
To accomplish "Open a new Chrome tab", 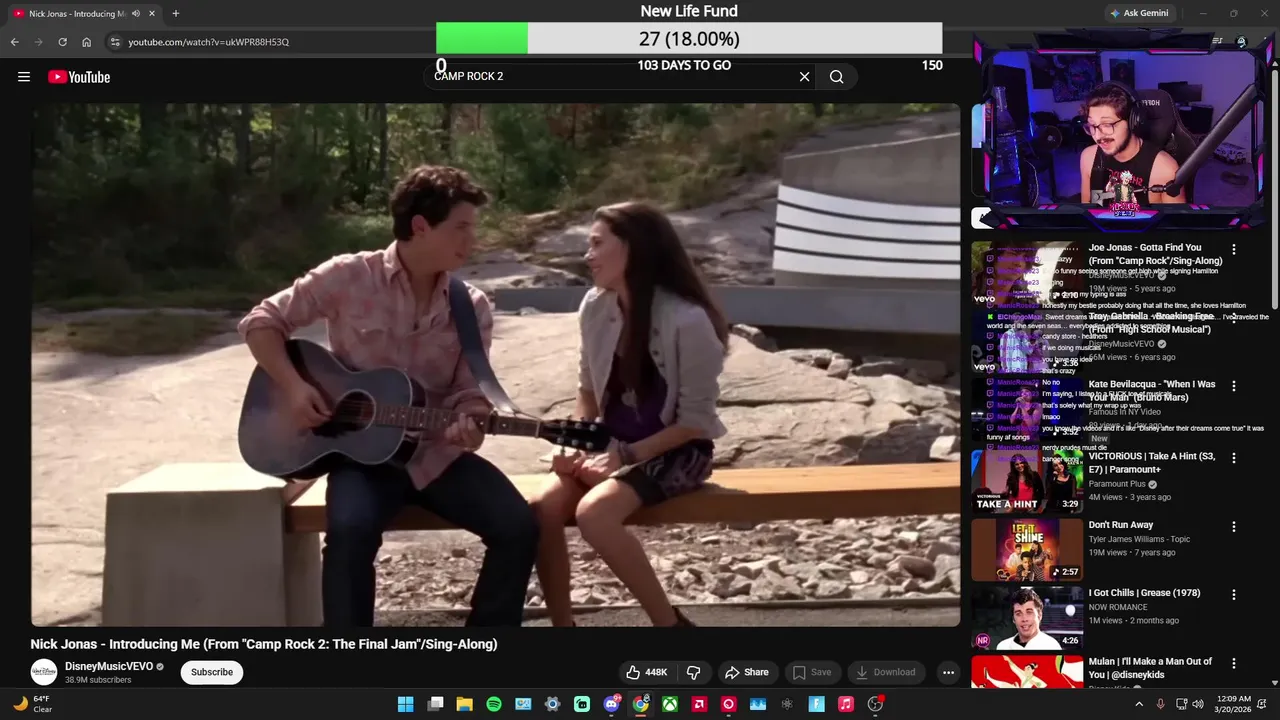I will (175, 13).
